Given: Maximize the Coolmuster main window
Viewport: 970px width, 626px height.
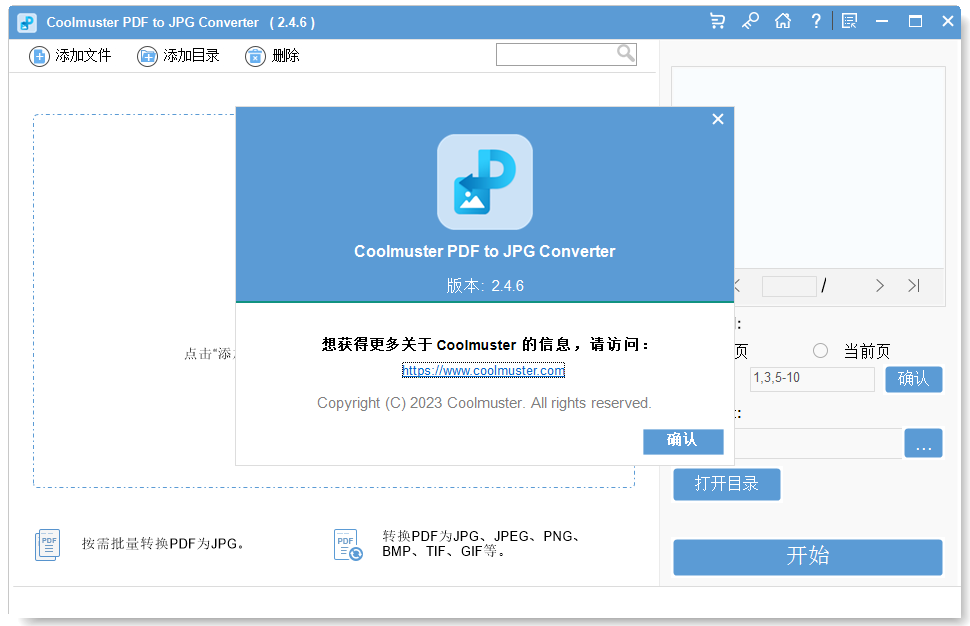Looking at the screenshot, I should click(916, 22).
